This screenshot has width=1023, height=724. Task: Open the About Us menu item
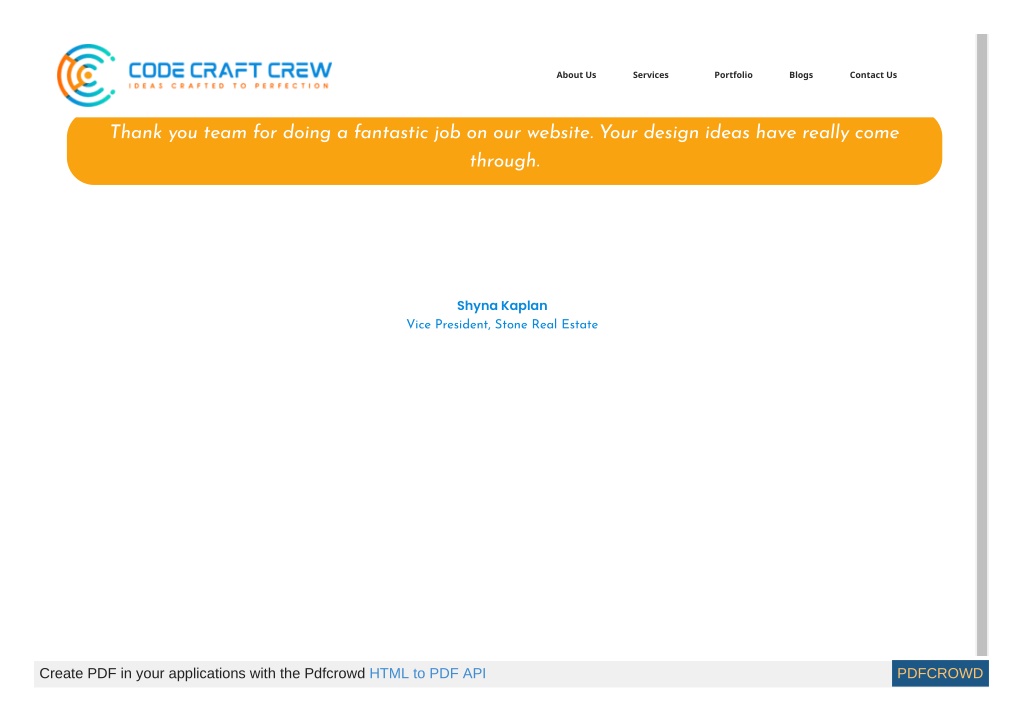click(x=576, y=75)
